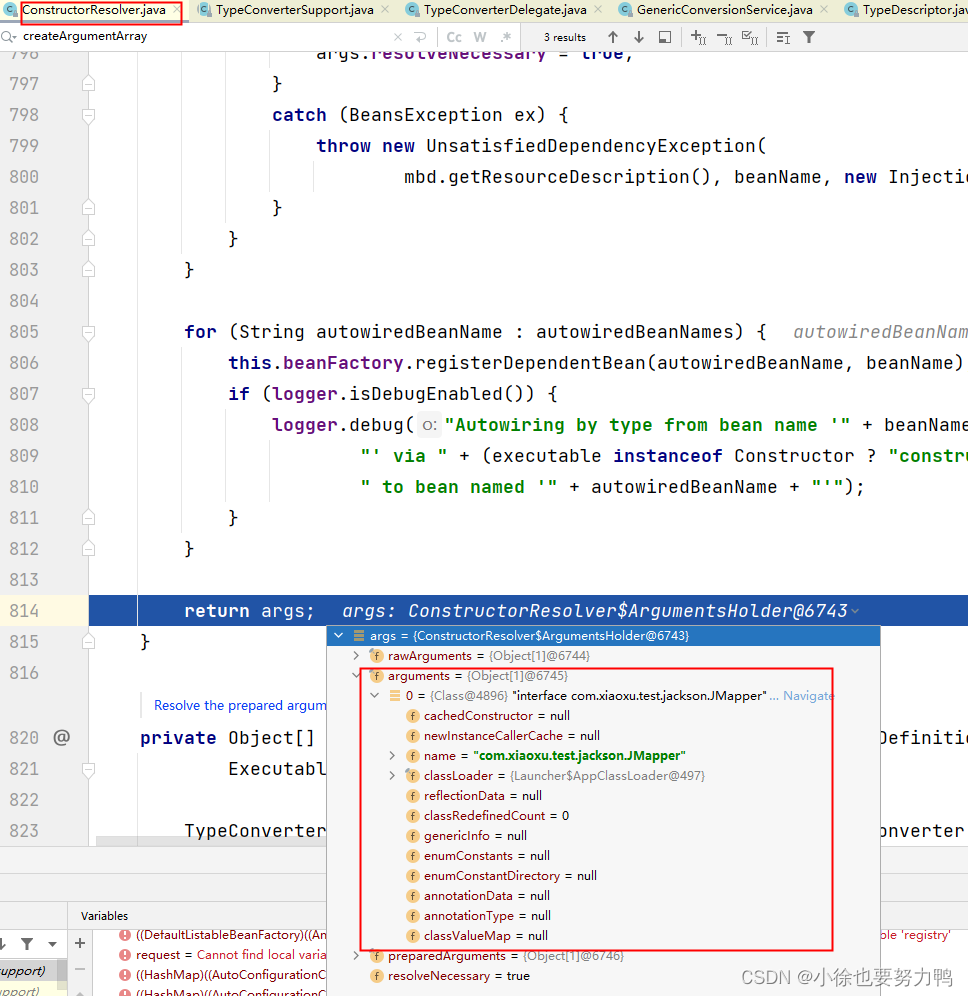Viewport: 968px width, 996px height.
Task: Select the 'request = Cannot find local' watch
Action: coord(222,955)
